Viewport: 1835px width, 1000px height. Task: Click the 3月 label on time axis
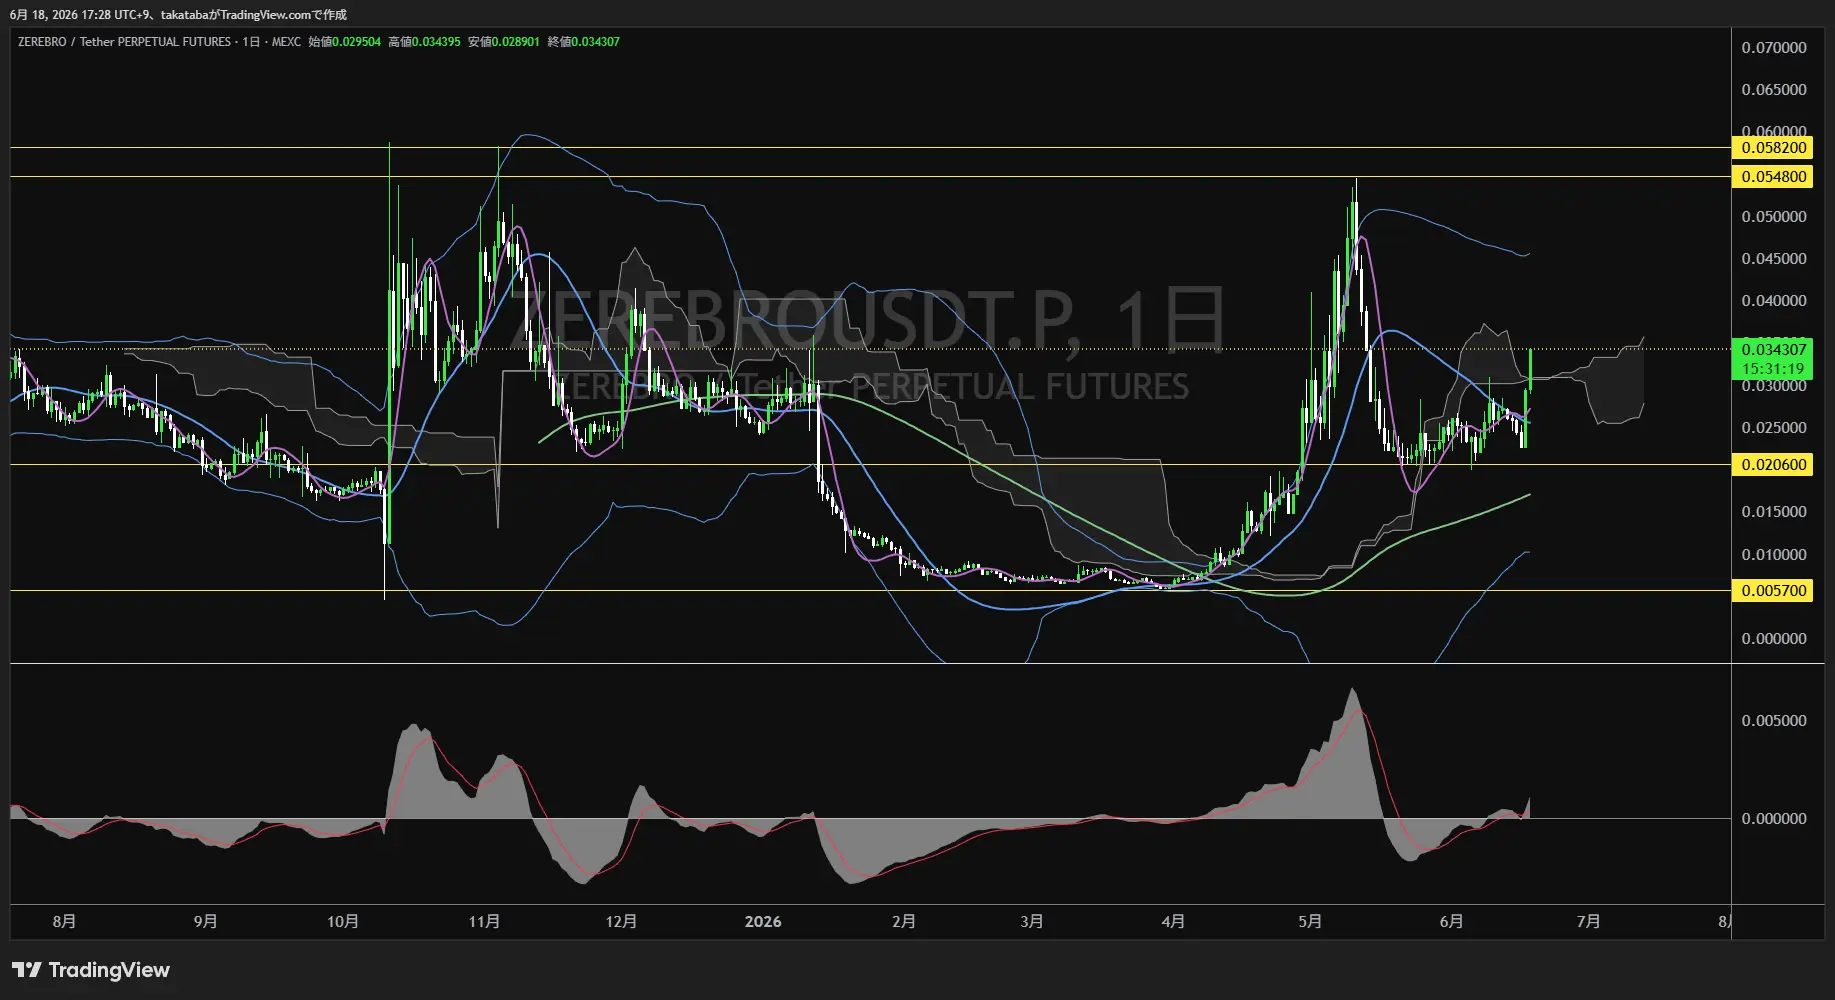click(1031, 921)
